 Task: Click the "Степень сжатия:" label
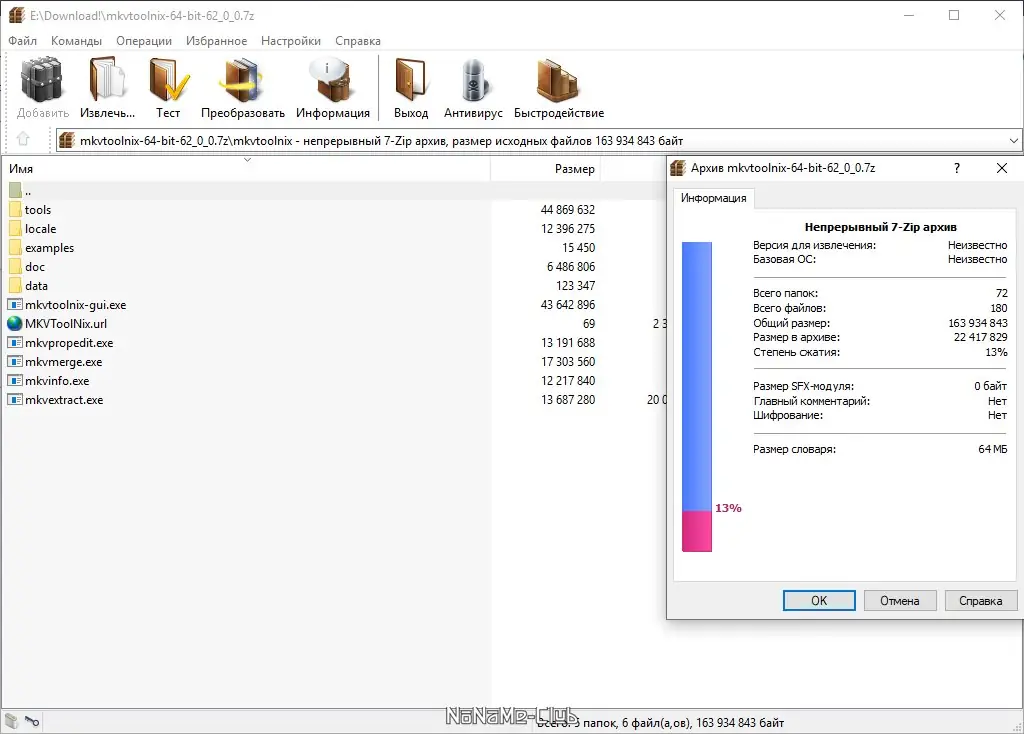[x=796, y=352]
